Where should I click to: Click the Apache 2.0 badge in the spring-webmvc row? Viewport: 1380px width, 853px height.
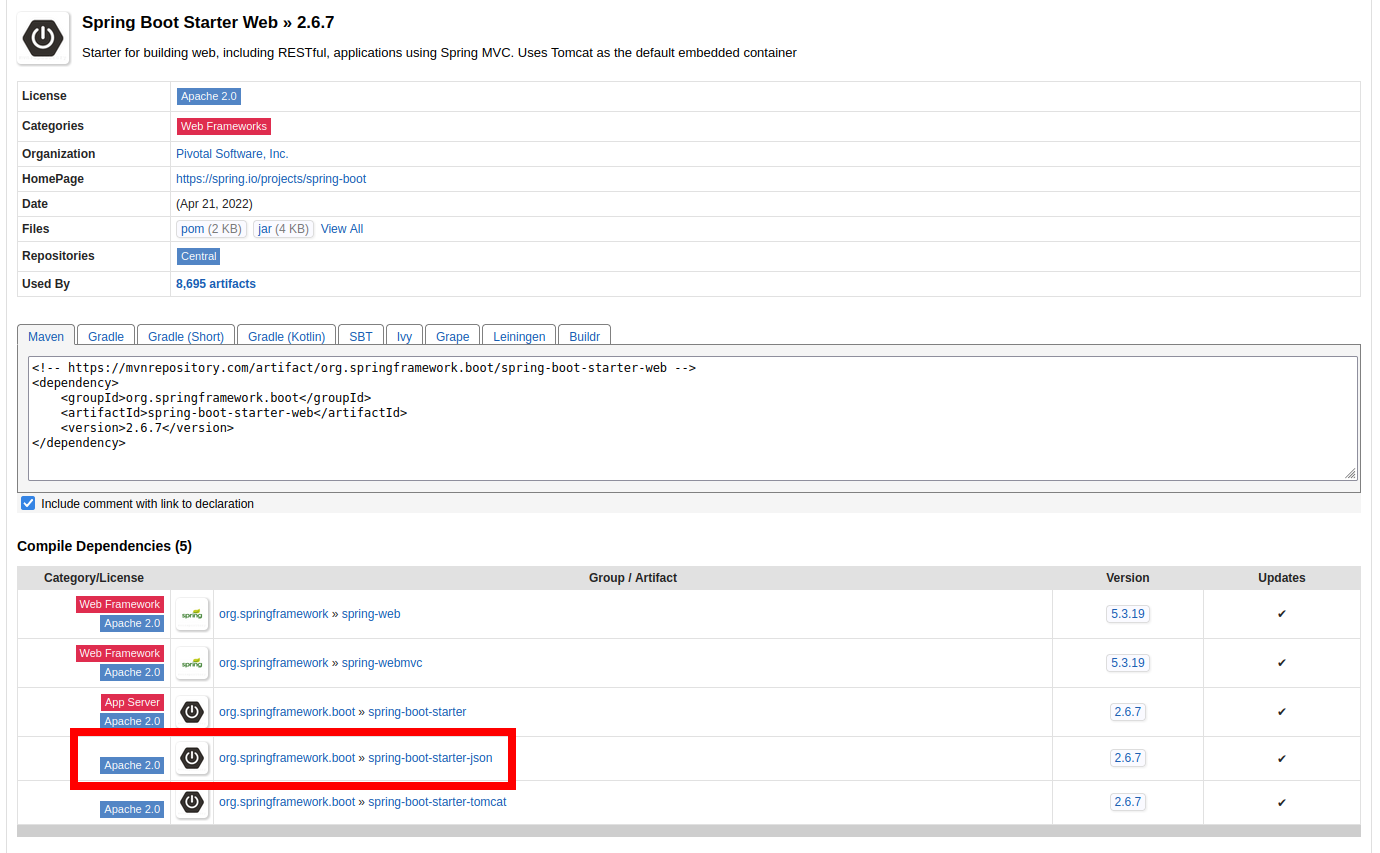point(132,672)
